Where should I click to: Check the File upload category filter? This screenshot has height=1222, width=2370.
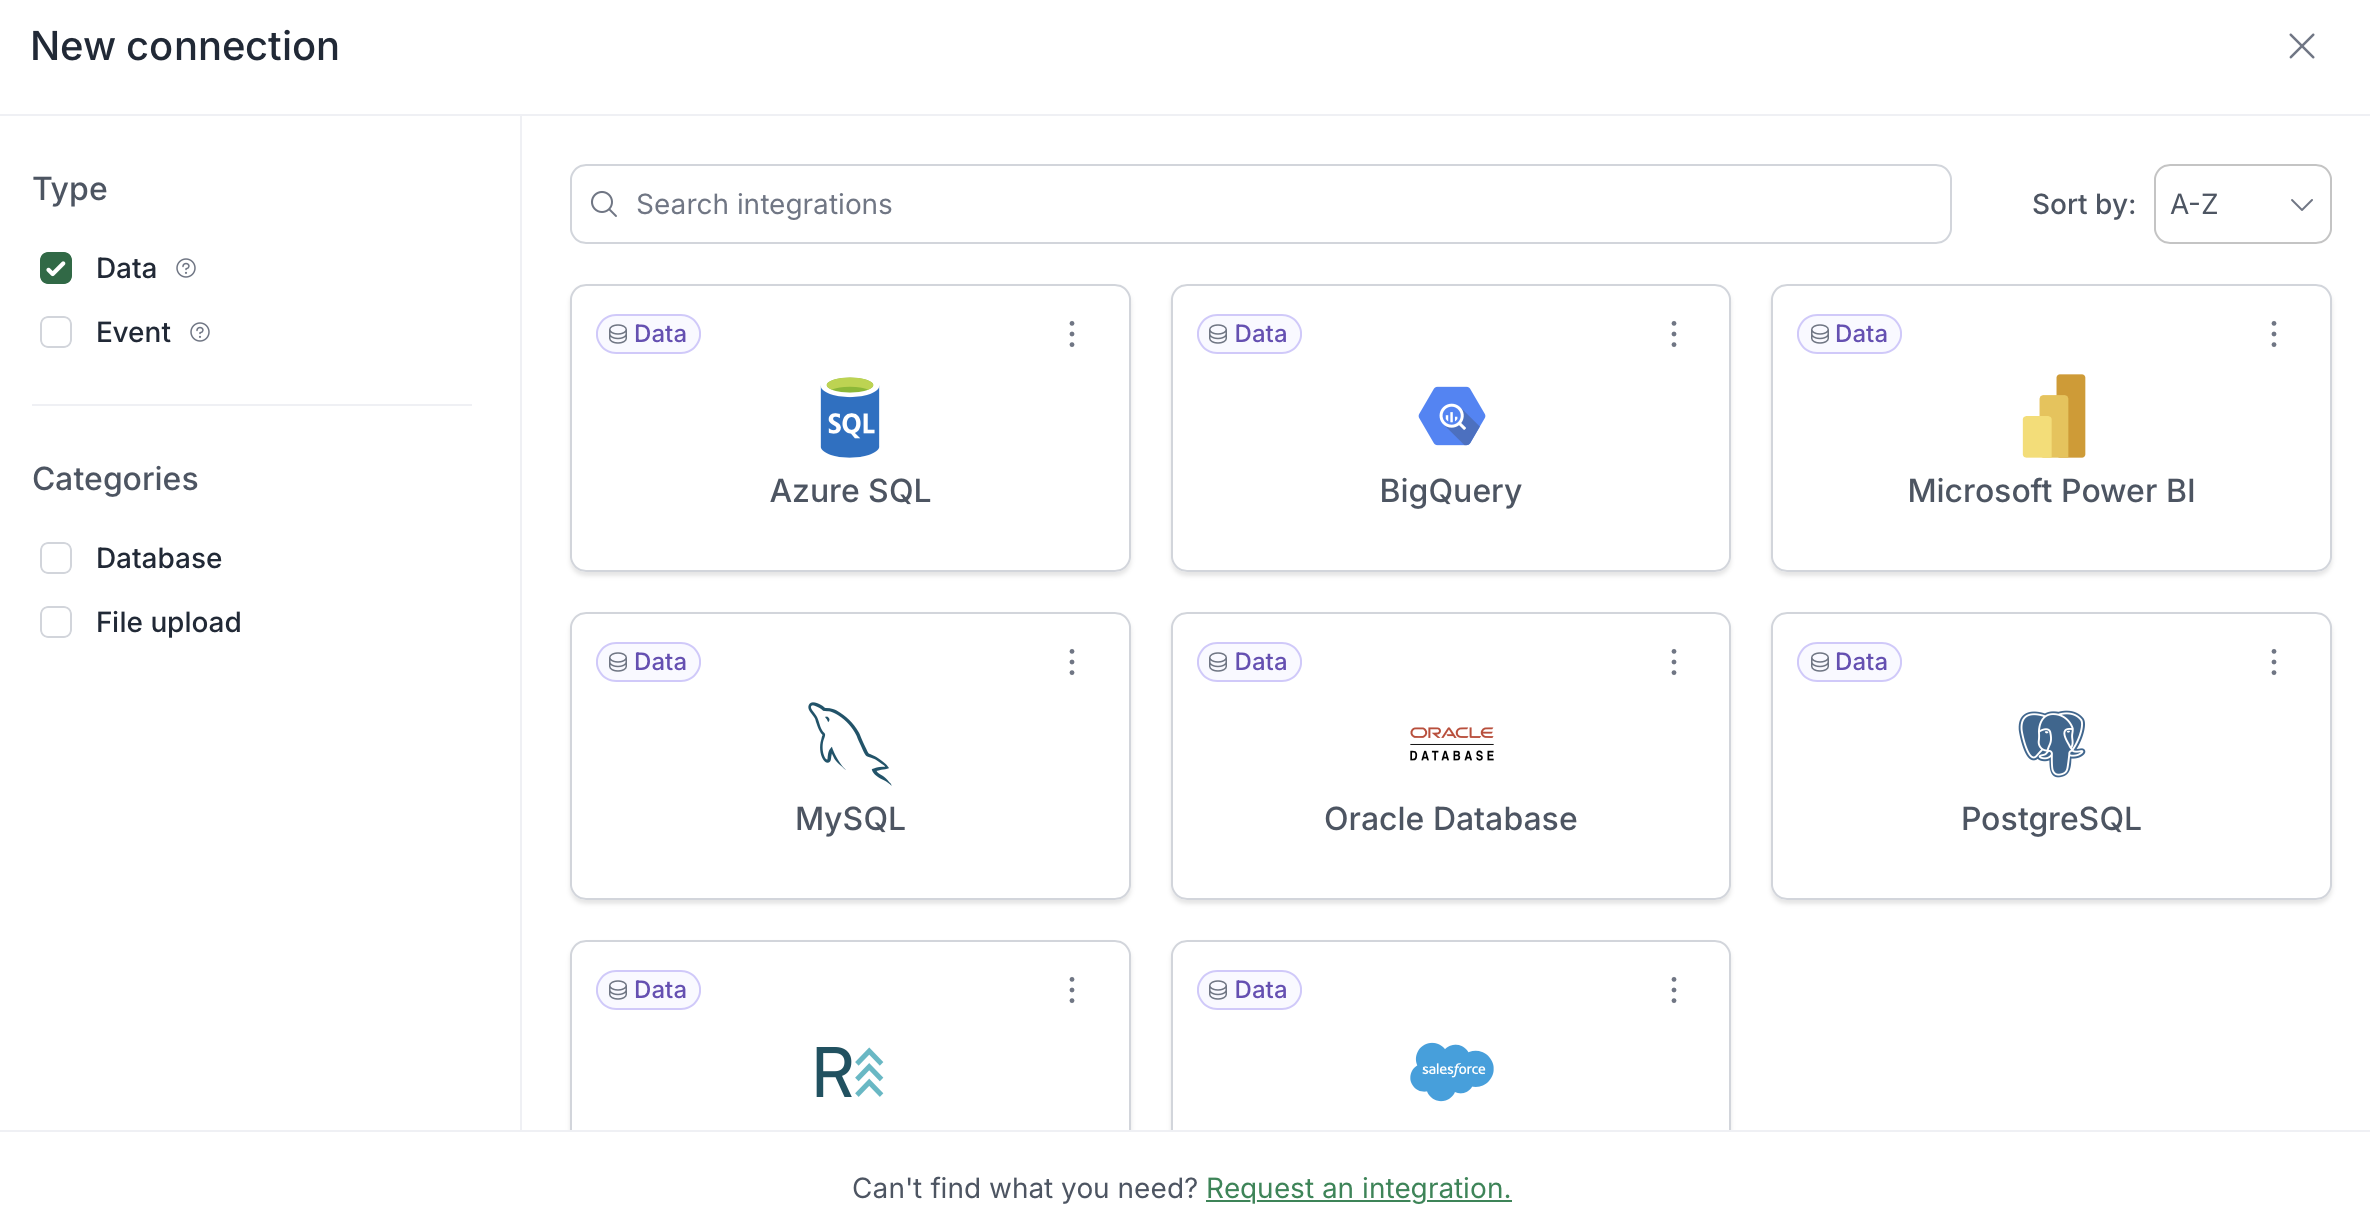tap(56, 622)
